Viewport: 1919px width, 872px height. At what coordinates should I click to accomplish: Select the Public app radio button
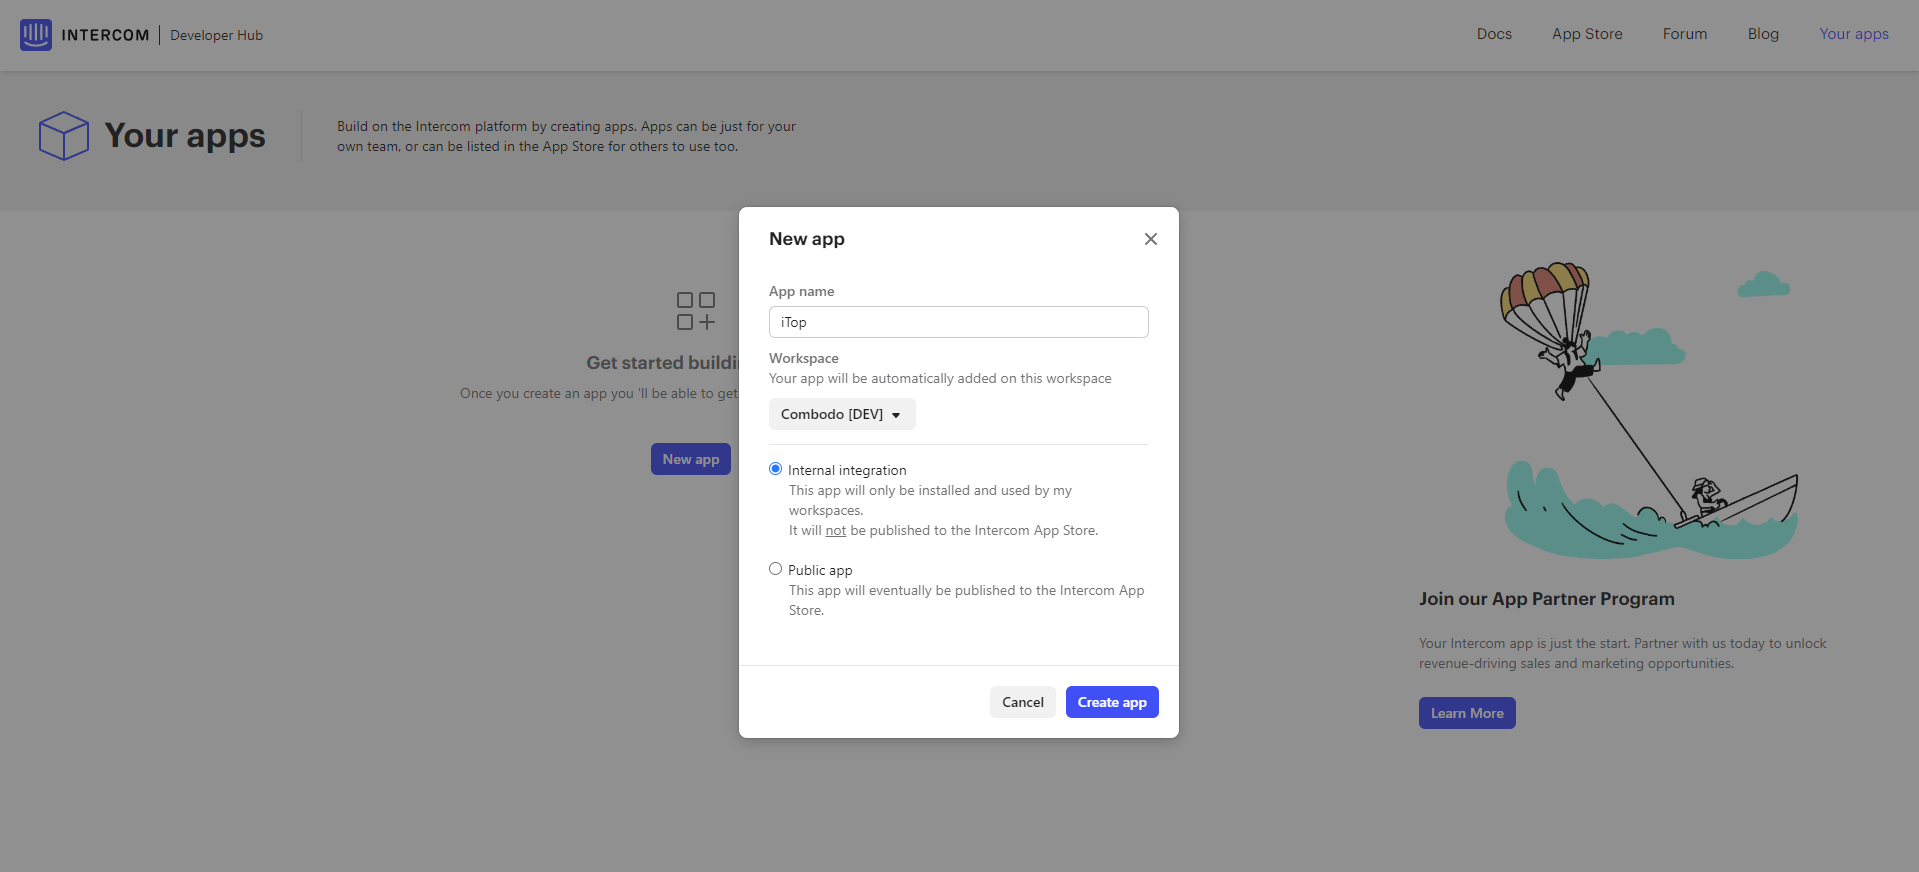point(775,569)
